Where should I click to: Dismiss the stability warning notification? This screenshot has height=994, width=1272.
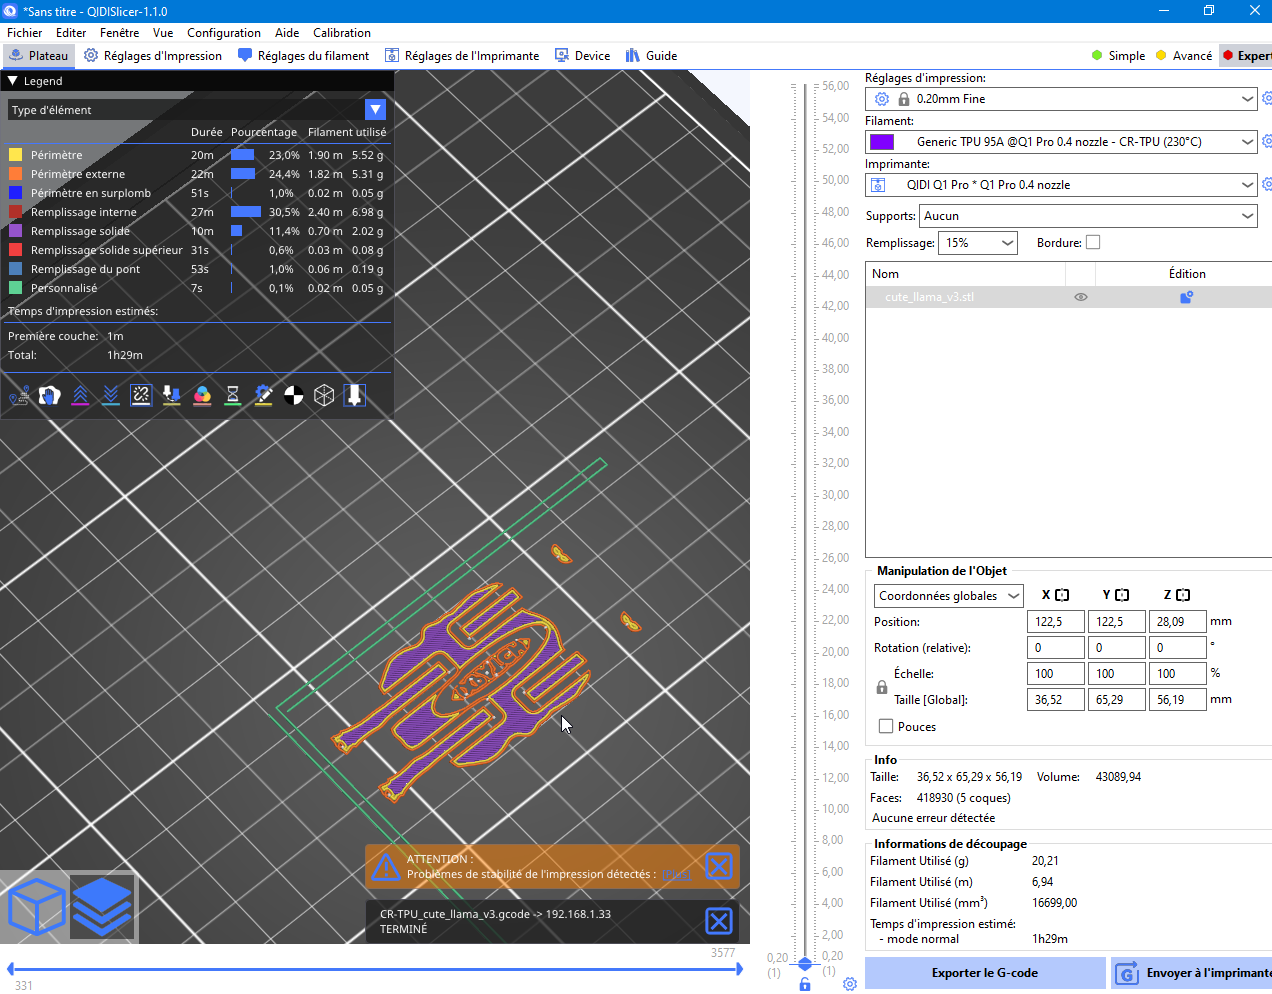click(x=718, y=866)
